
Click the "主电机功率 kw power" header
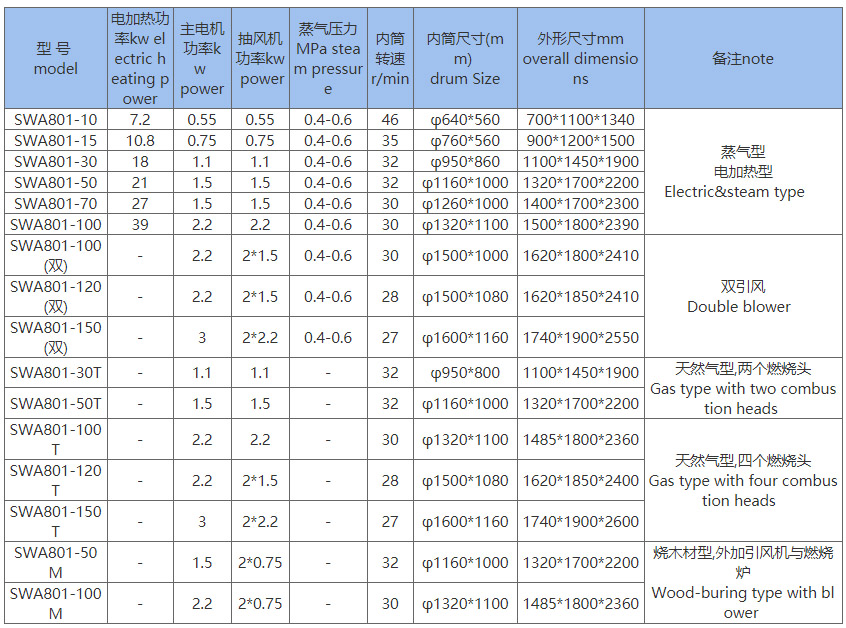coord(202,59)
